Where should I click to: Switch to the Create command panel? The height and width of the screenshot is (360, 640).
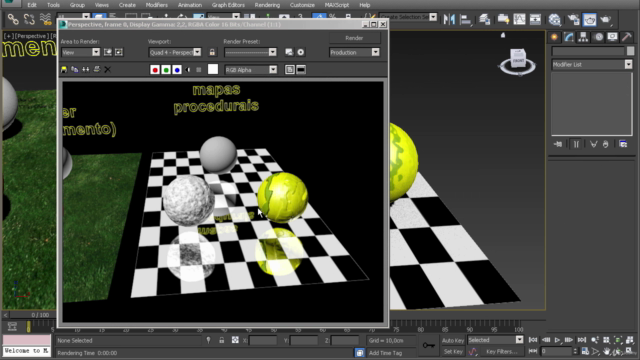(554, 37)
